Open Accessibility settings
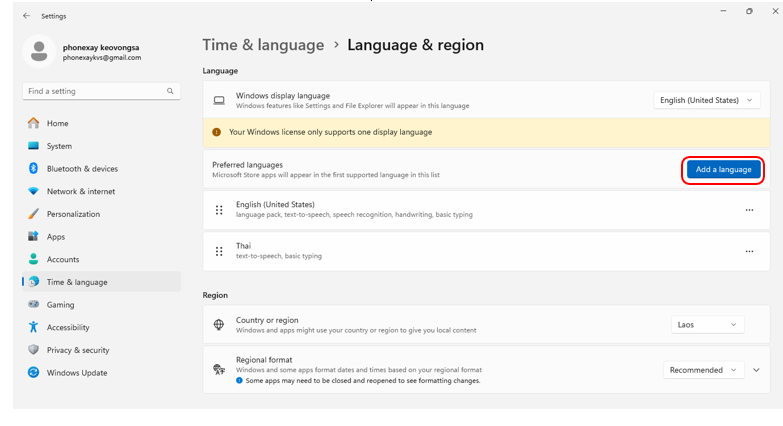 pos(68,327)
